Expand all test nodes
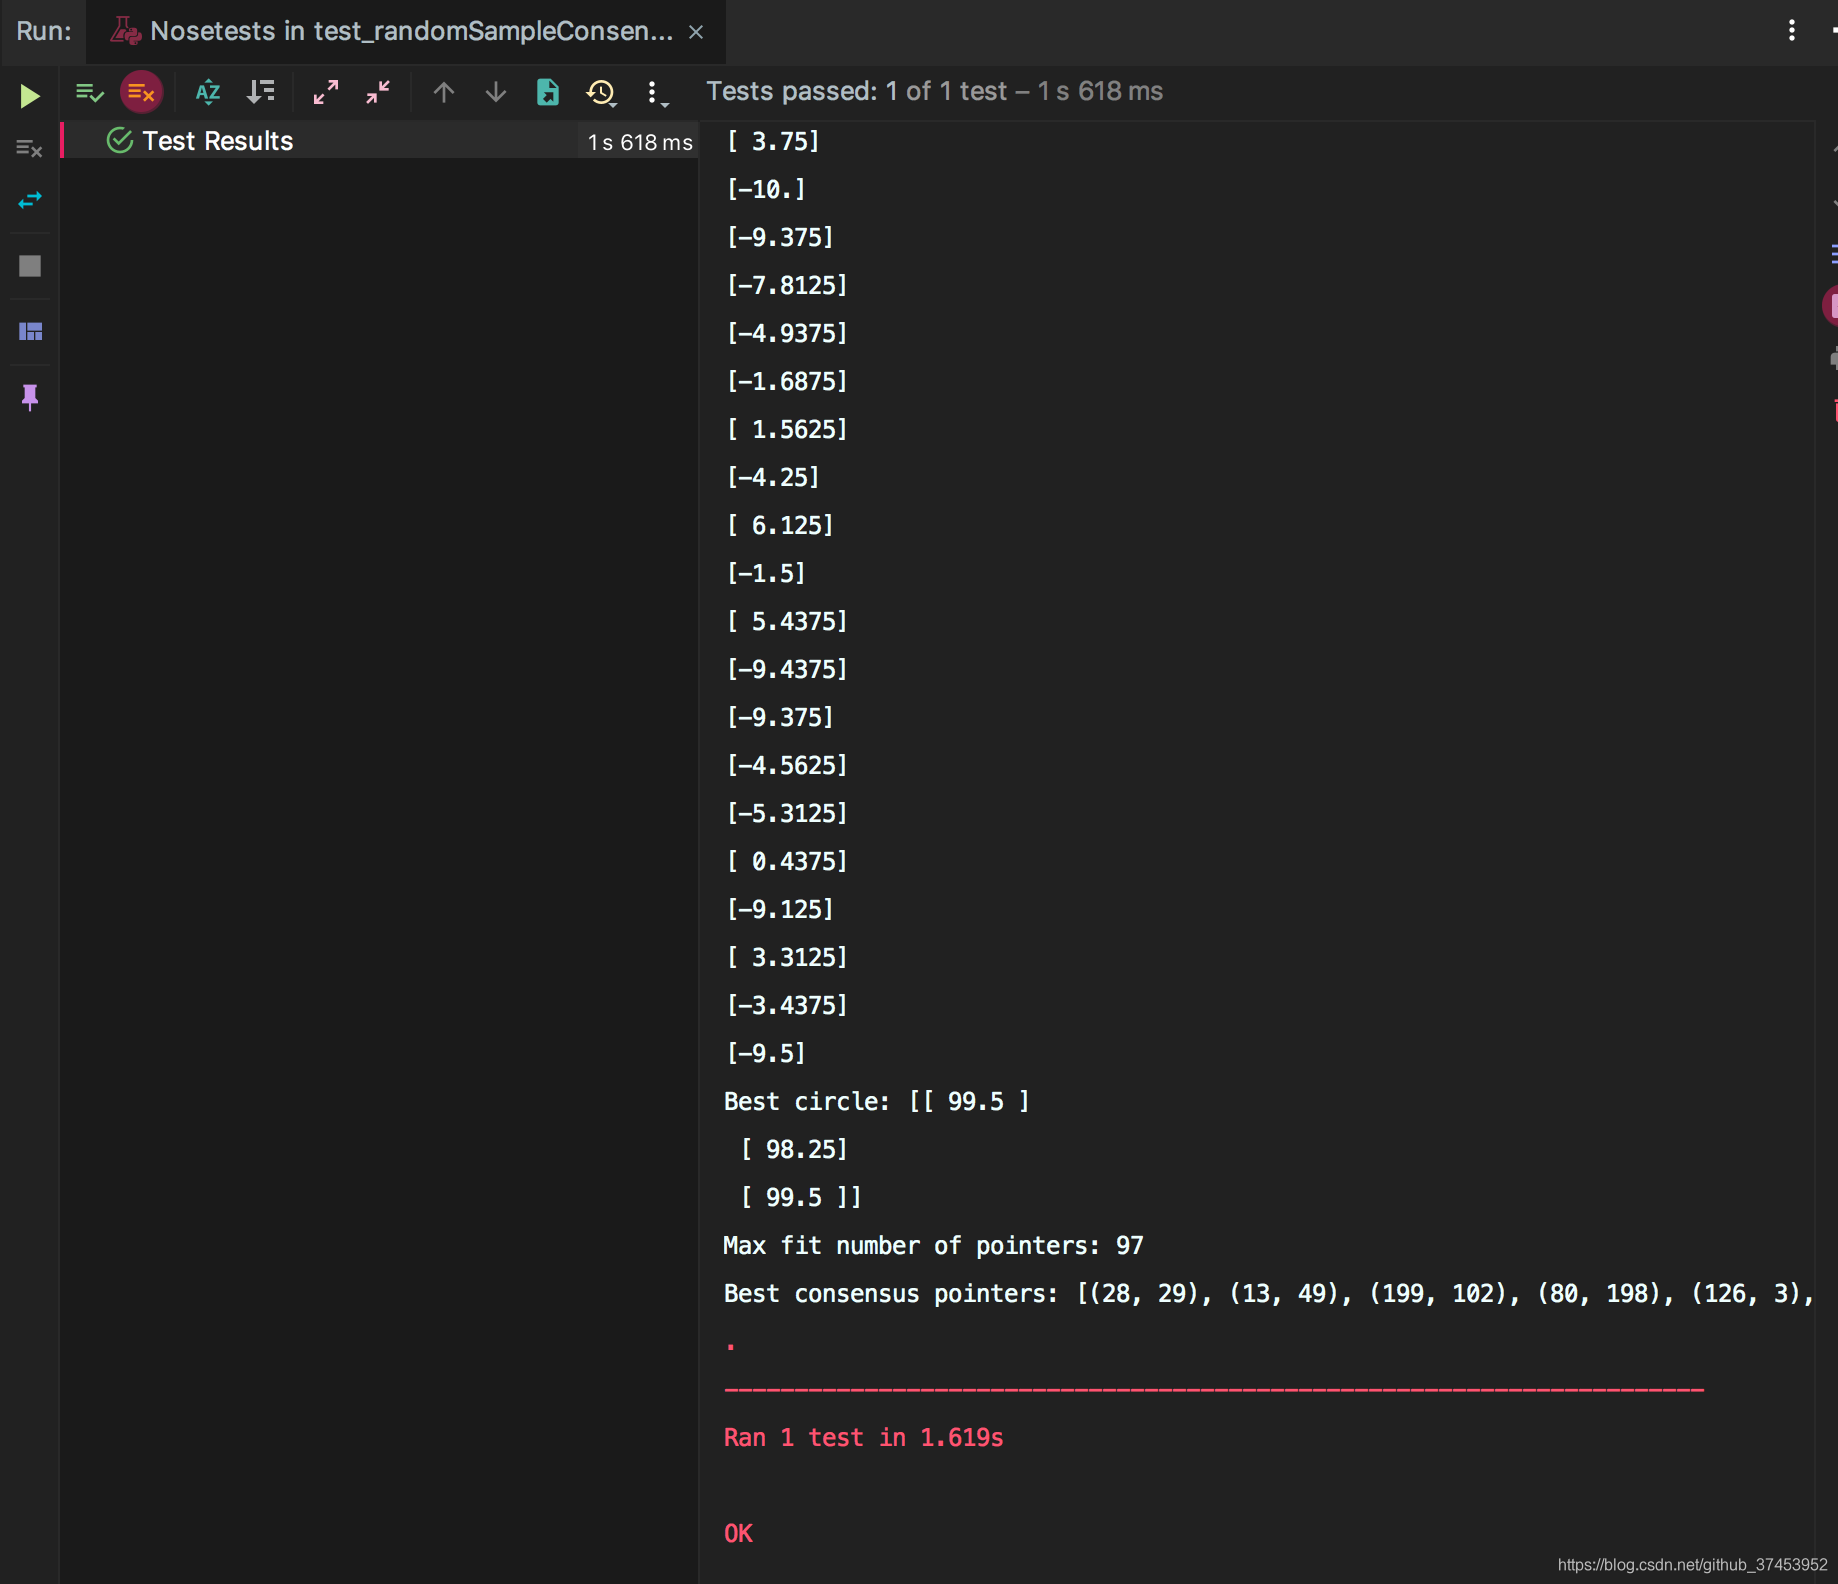This screenshot has width=1838, height=1584. 326,93
